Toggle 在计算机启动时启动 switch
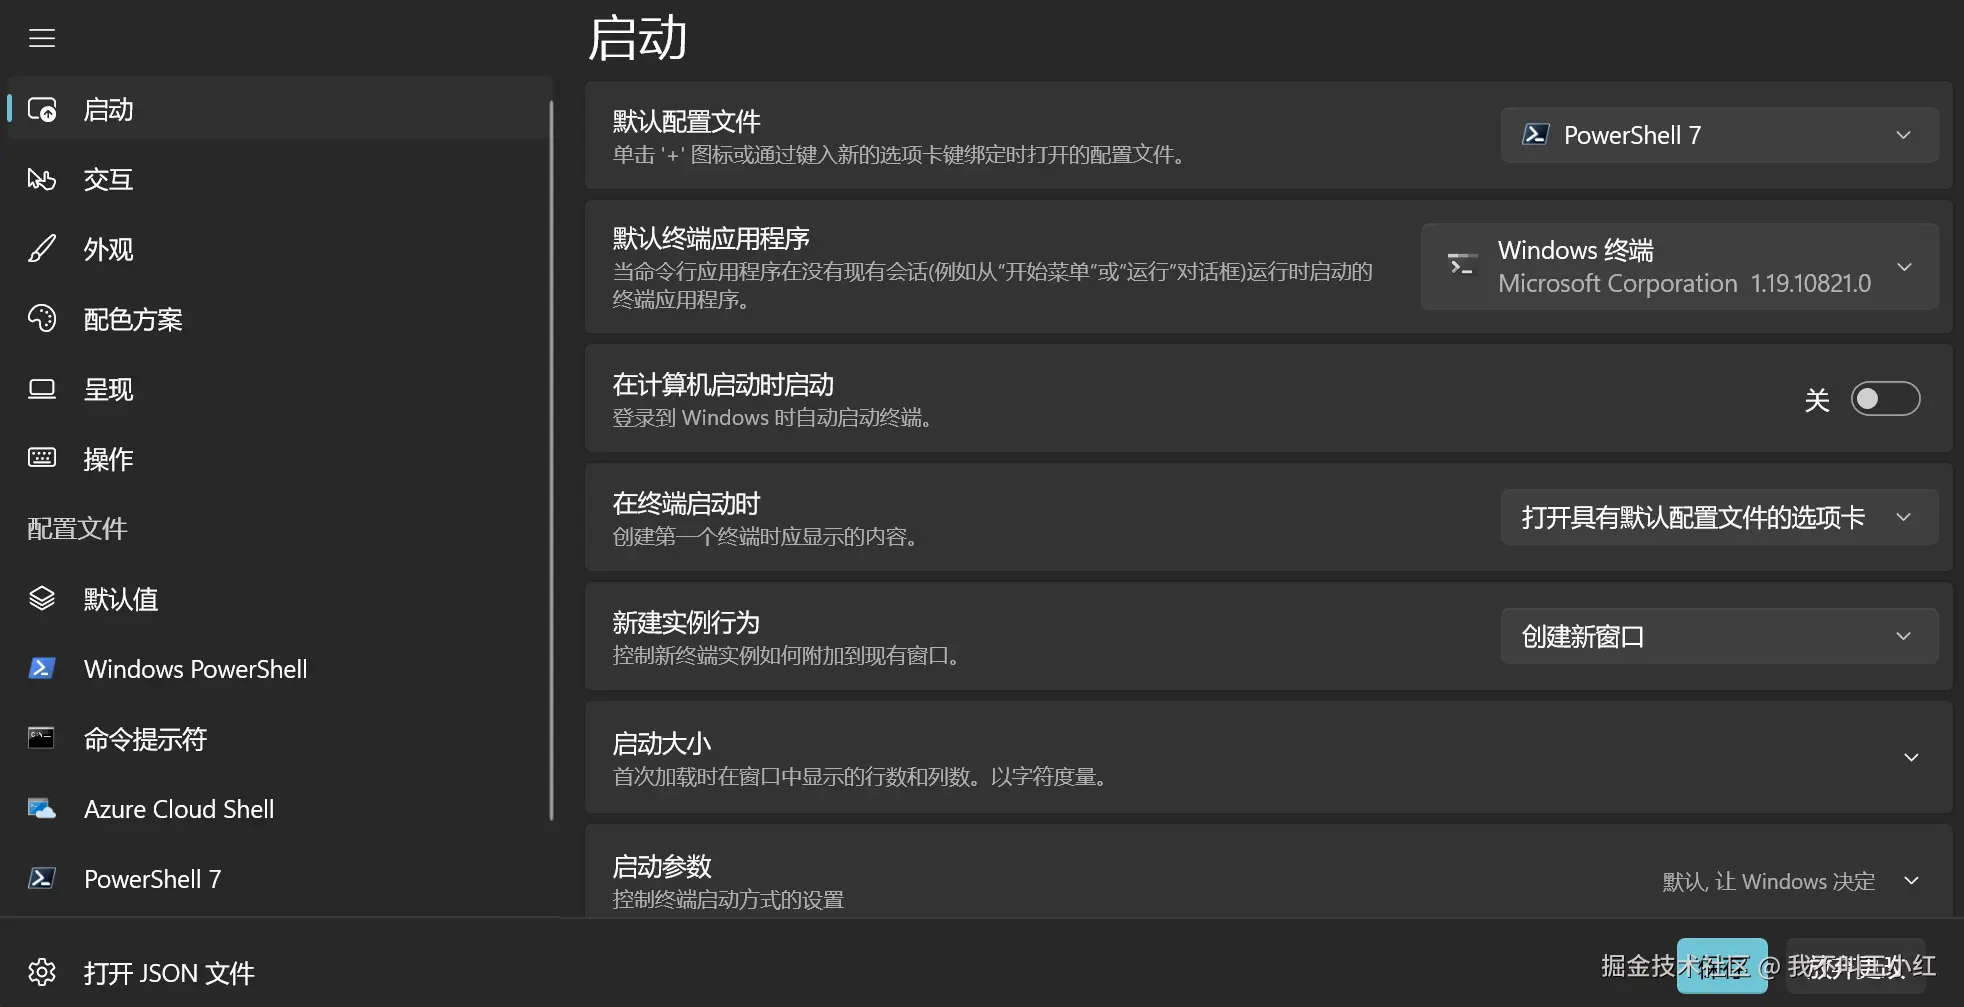The height and width of the screenshot is (1007, 1964). pos(1885,399)
